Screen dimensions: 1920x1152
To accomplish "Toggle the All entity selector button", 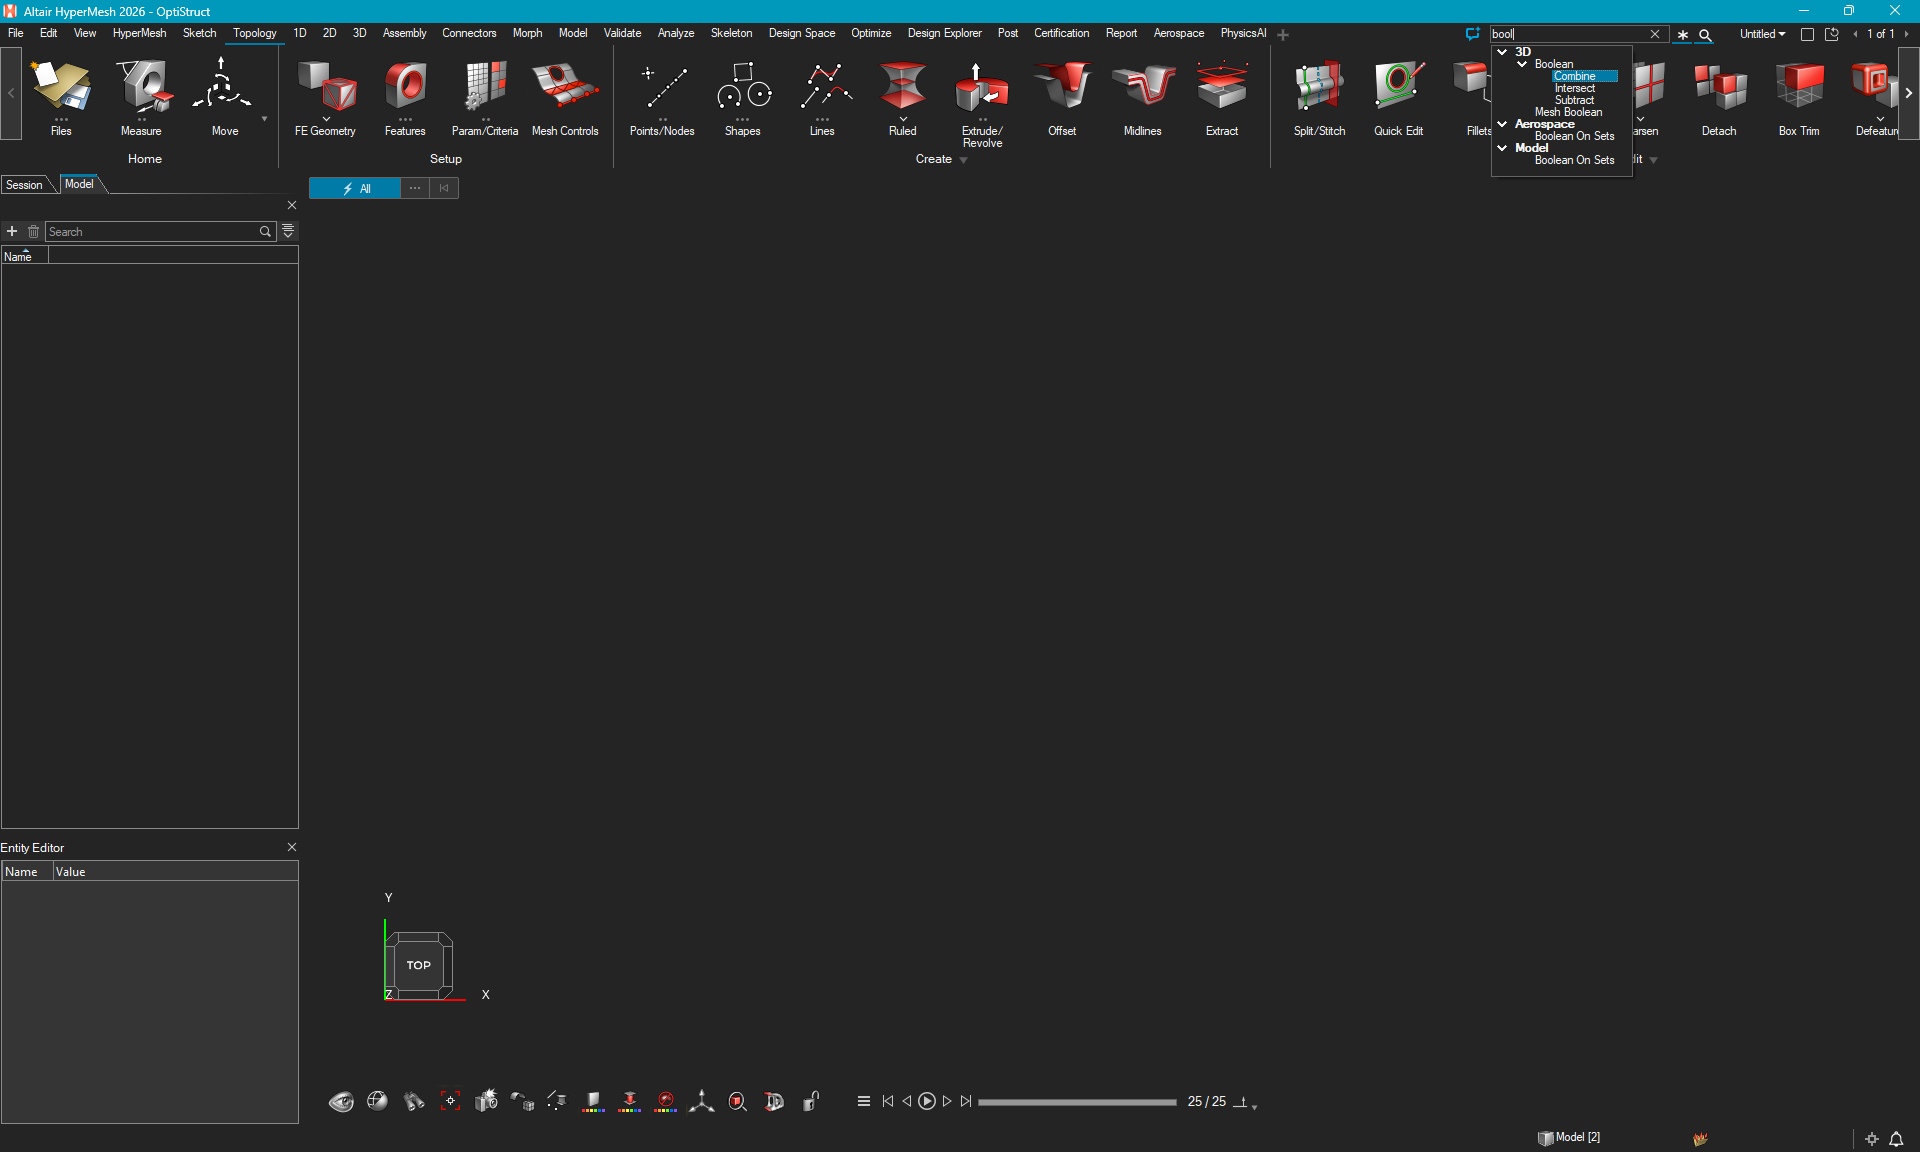I will click(x=355, y=188).
